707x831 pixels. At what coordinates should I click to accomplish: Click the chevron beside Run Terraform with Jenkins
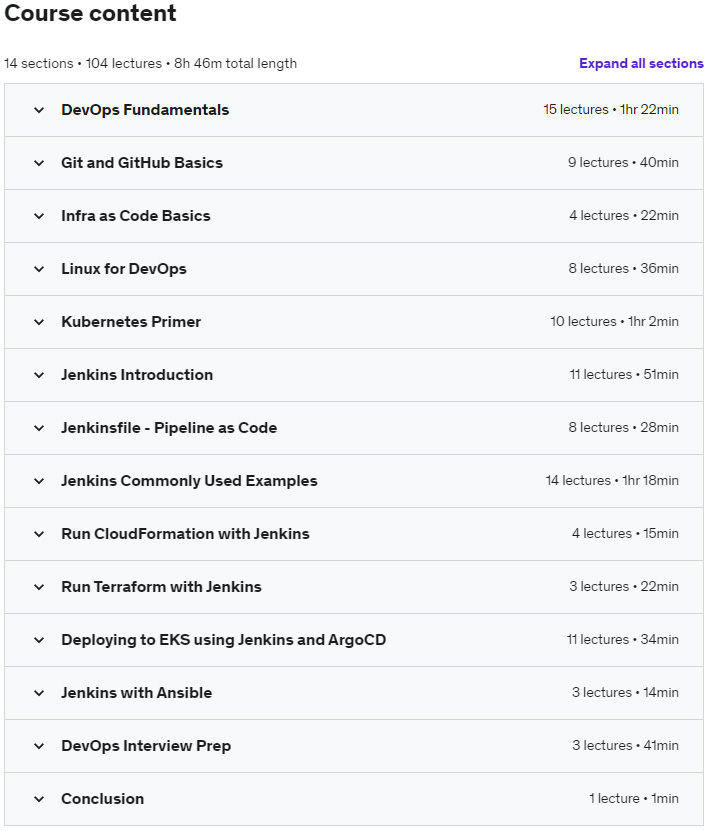point(39,587)
